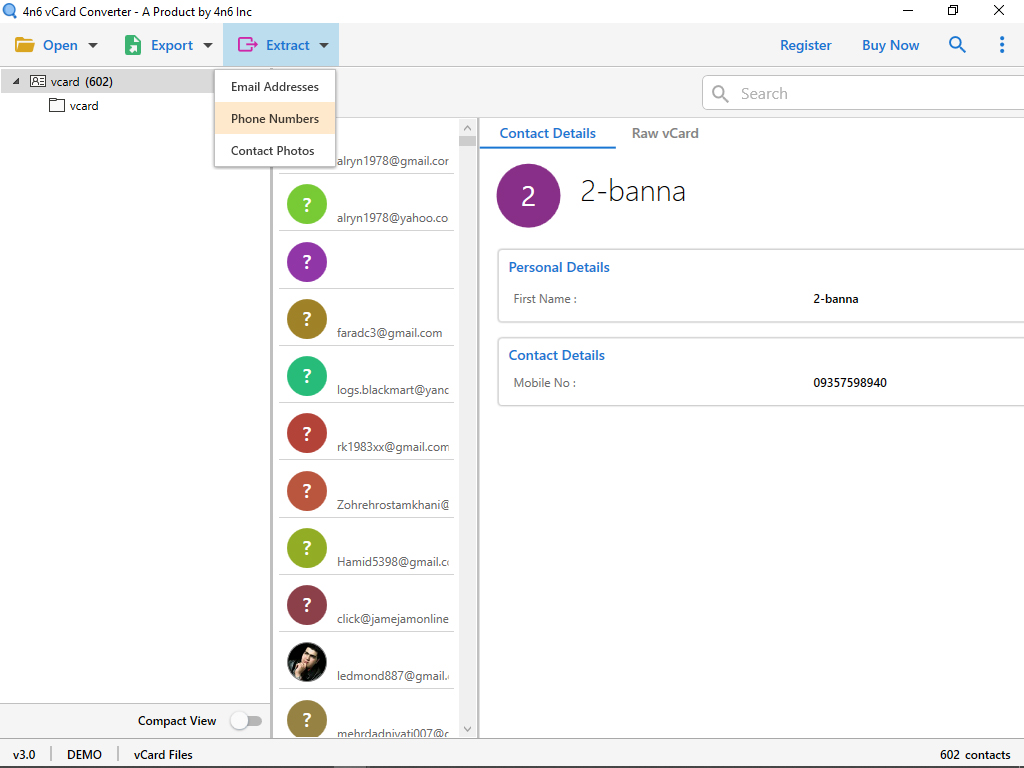Click the Compact View label
Viewport: 1024px width, 768px height.
[x=177, y=720]
